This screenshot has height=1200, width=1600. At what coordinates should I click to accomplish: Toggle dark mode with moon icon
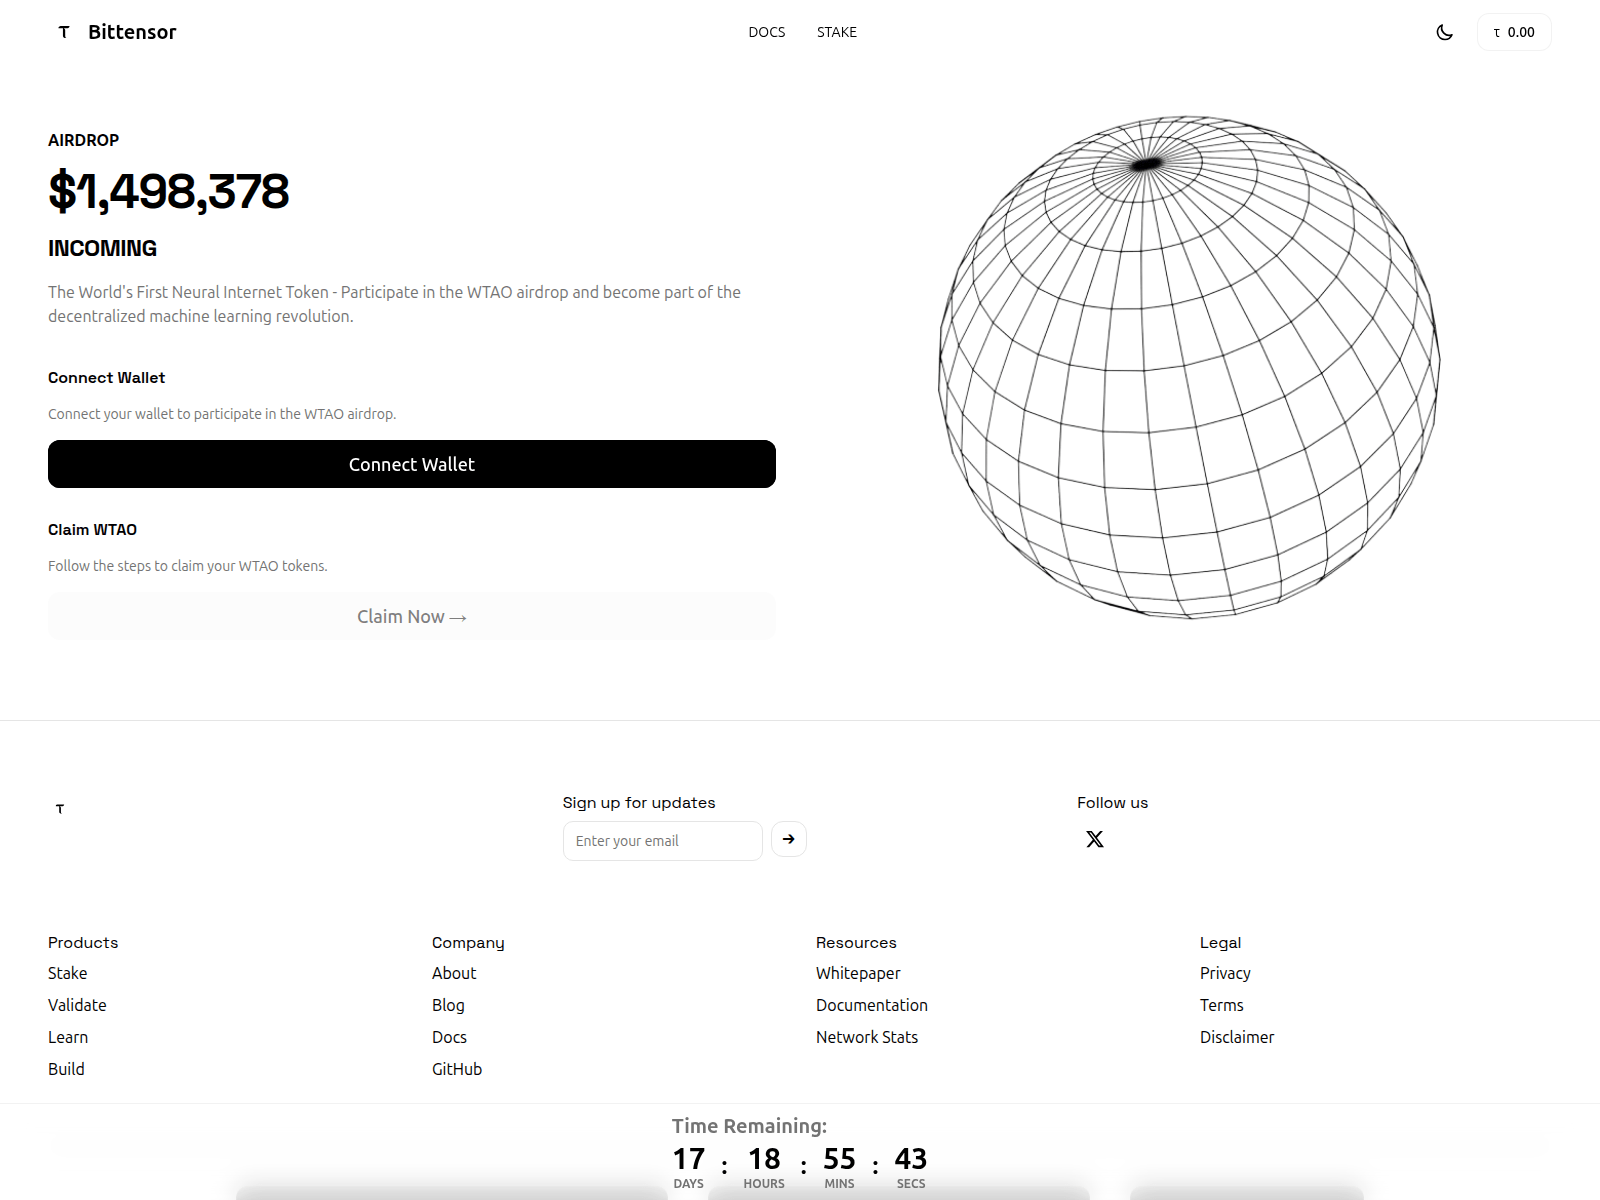click(x=1444, y=32)
